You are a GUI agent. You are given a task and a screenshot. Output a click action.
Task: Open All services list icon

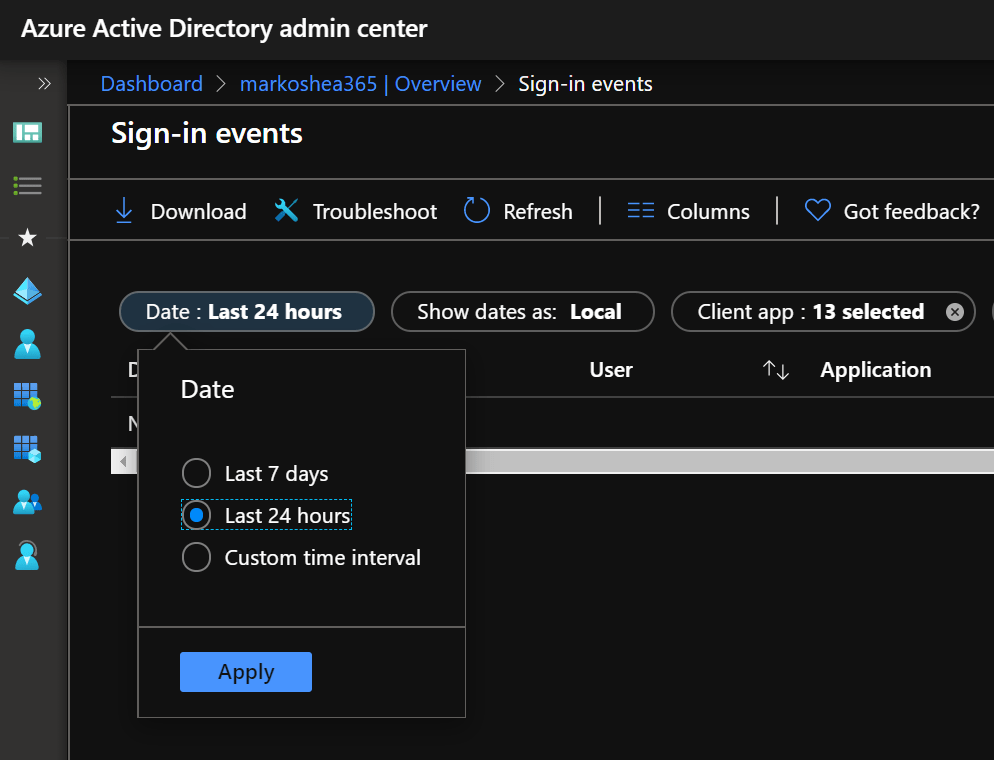tap(27, 185)
